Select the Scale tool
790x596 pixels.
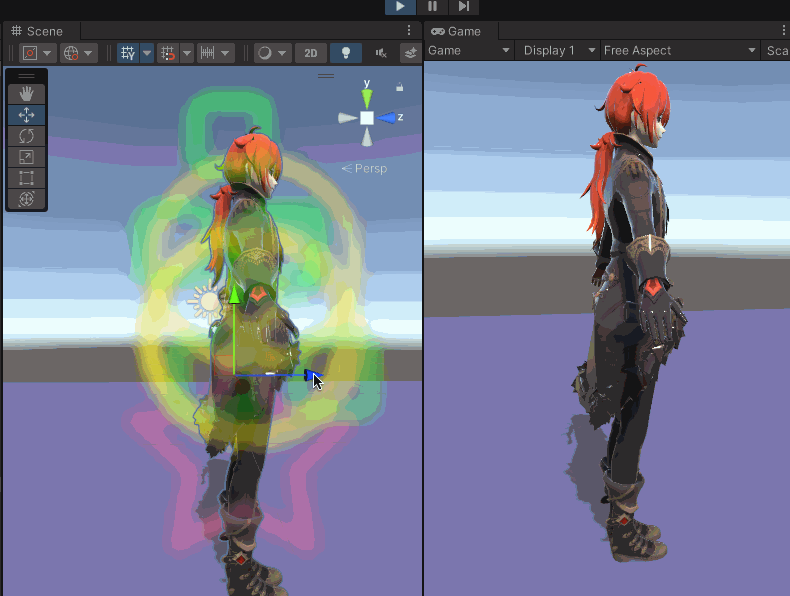click(x=27, y=157)
